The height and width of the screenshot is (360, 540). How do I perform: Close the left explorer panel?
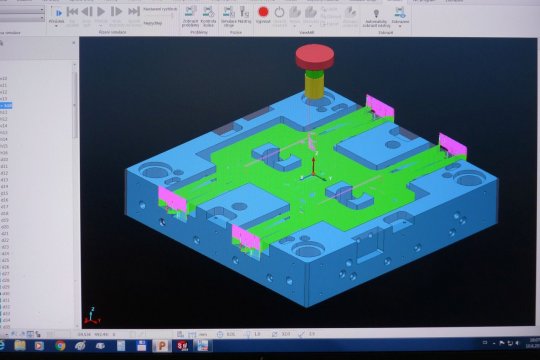point(74,43)
